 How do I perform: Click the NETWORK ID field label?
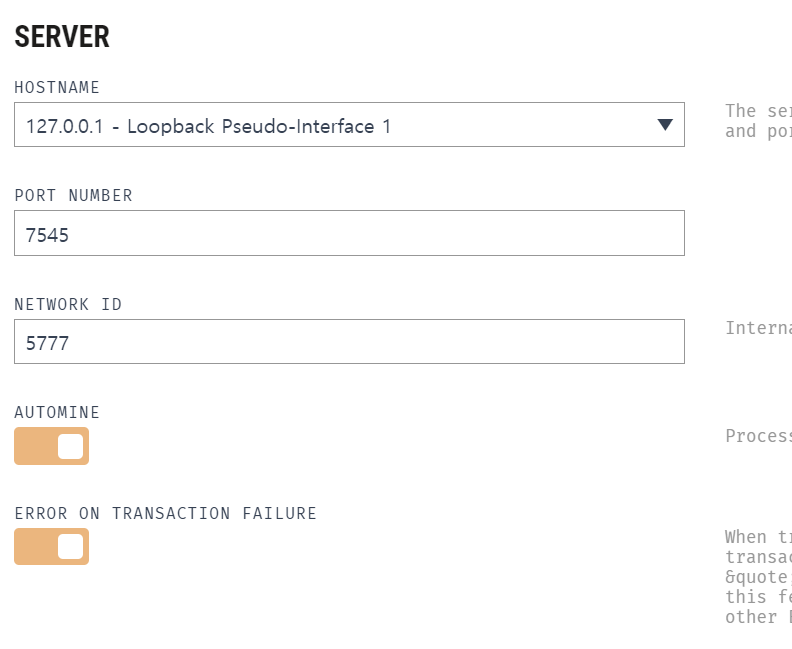(68, 305)
